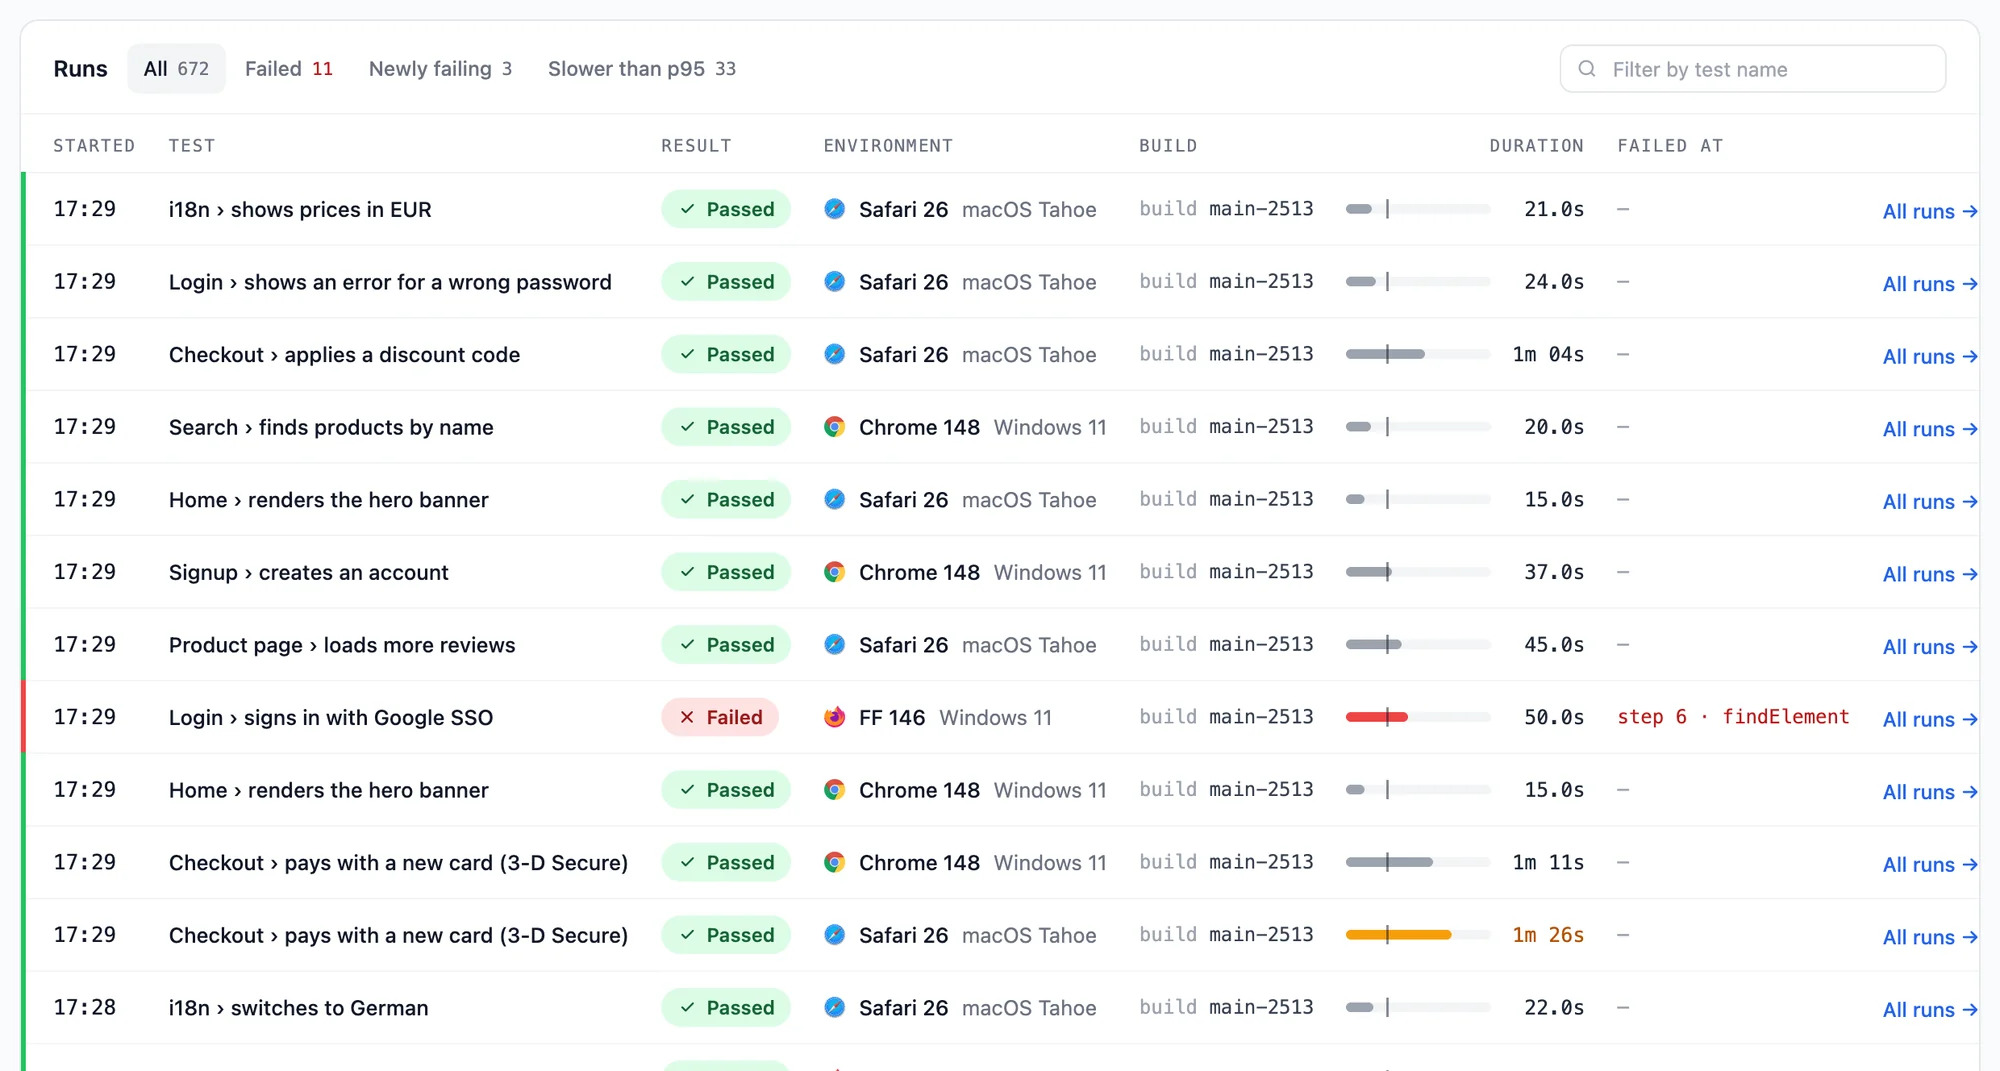Click 'Checkout › applies a discount code' test name
The width and height of the screenshot is (2000, 1071).
(344, 355)
